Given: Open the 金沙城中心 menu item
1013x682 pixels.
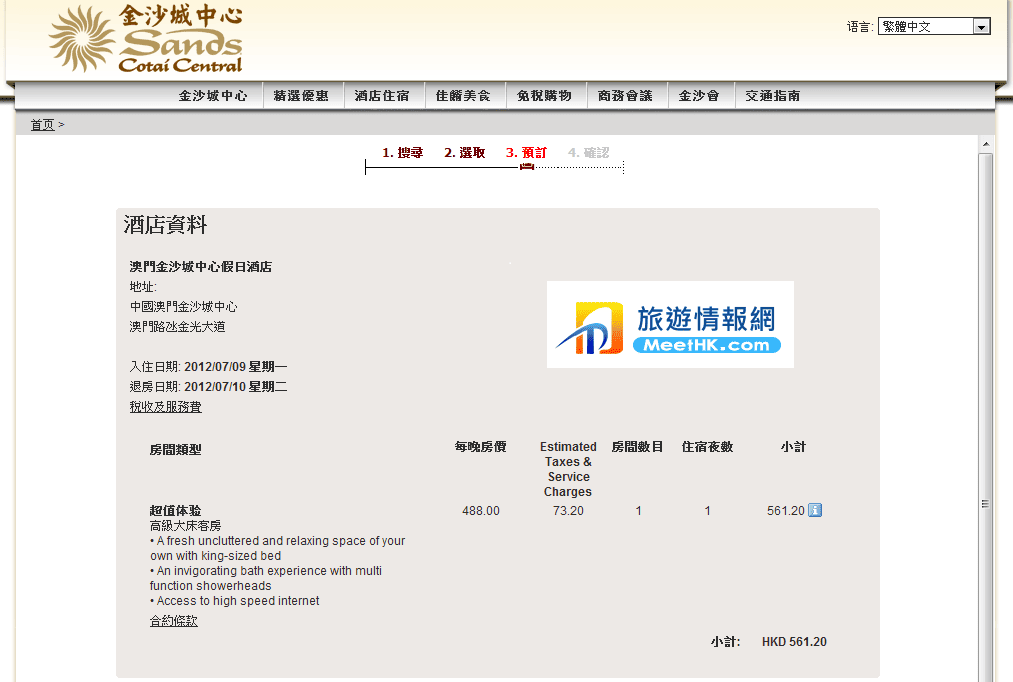Looking at the screenshot, I should 213,96.
